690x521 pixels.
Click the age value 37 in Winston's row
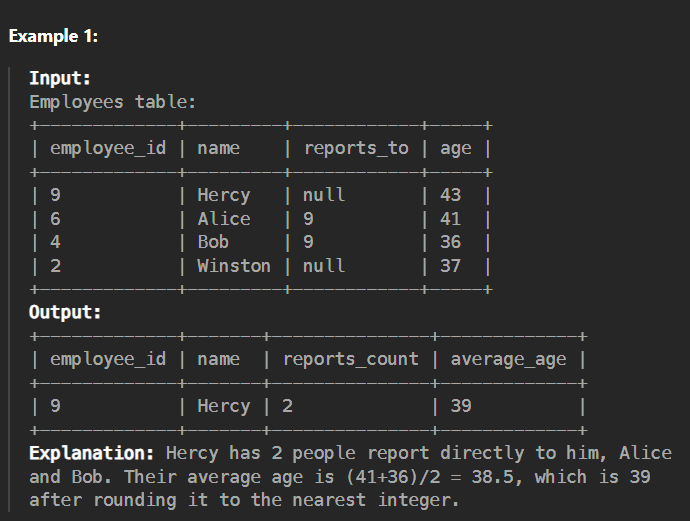450,266
